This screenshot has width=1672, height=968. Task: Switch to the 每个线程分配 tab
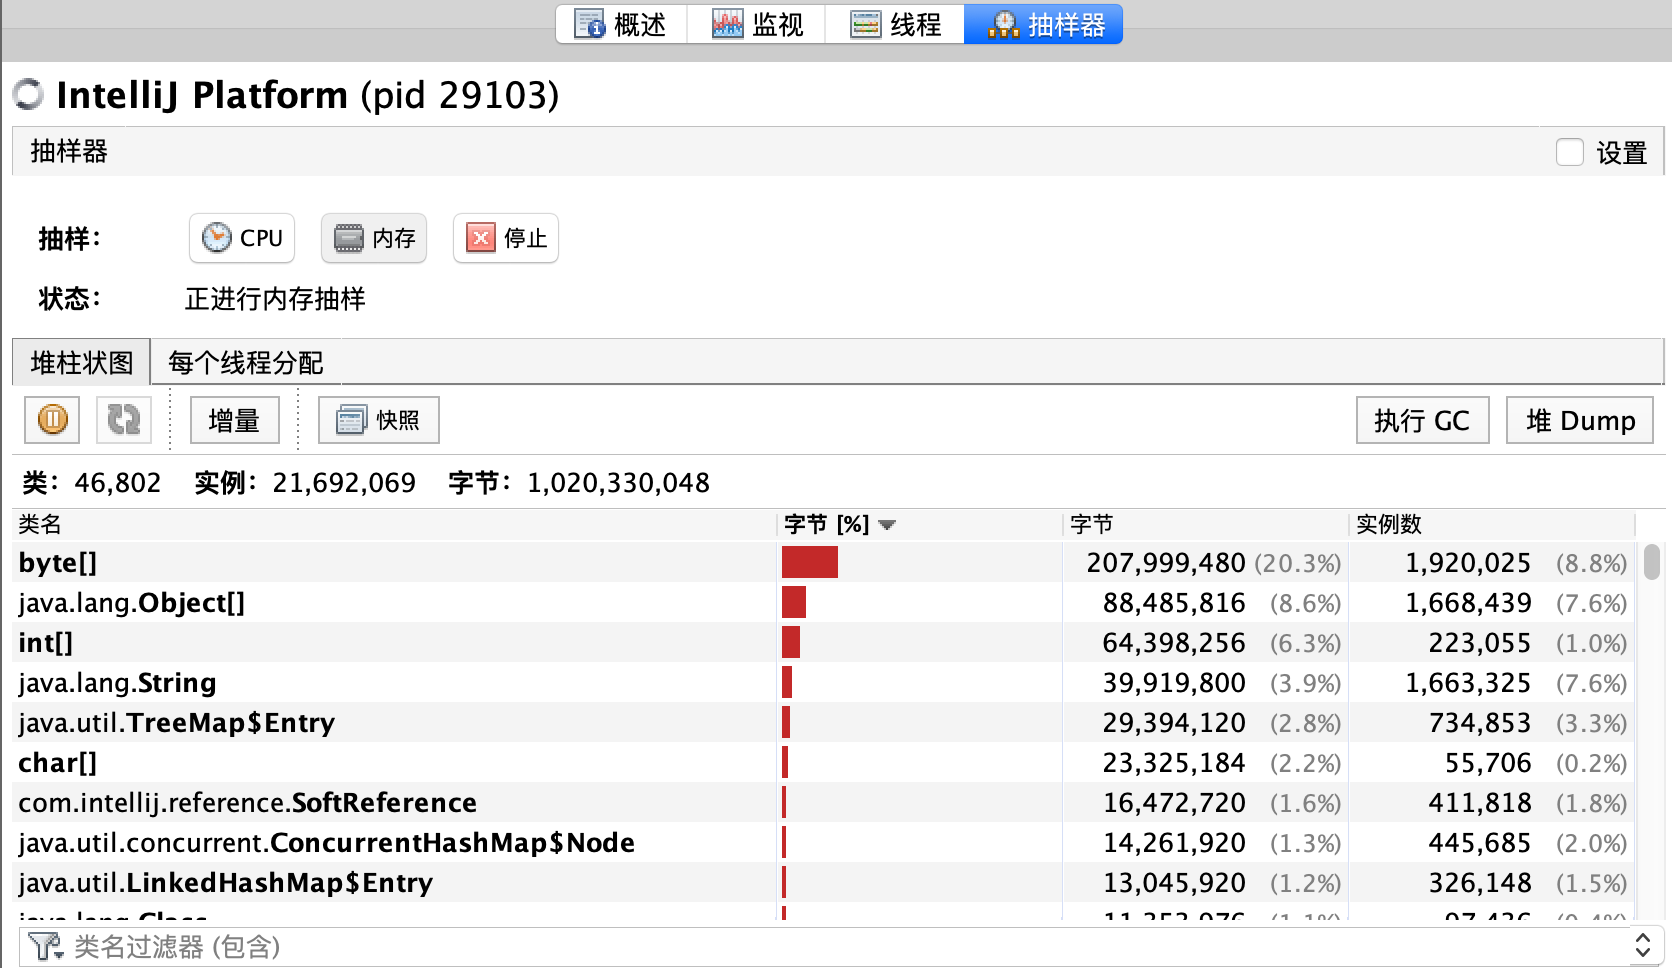[x=246, y=362]
